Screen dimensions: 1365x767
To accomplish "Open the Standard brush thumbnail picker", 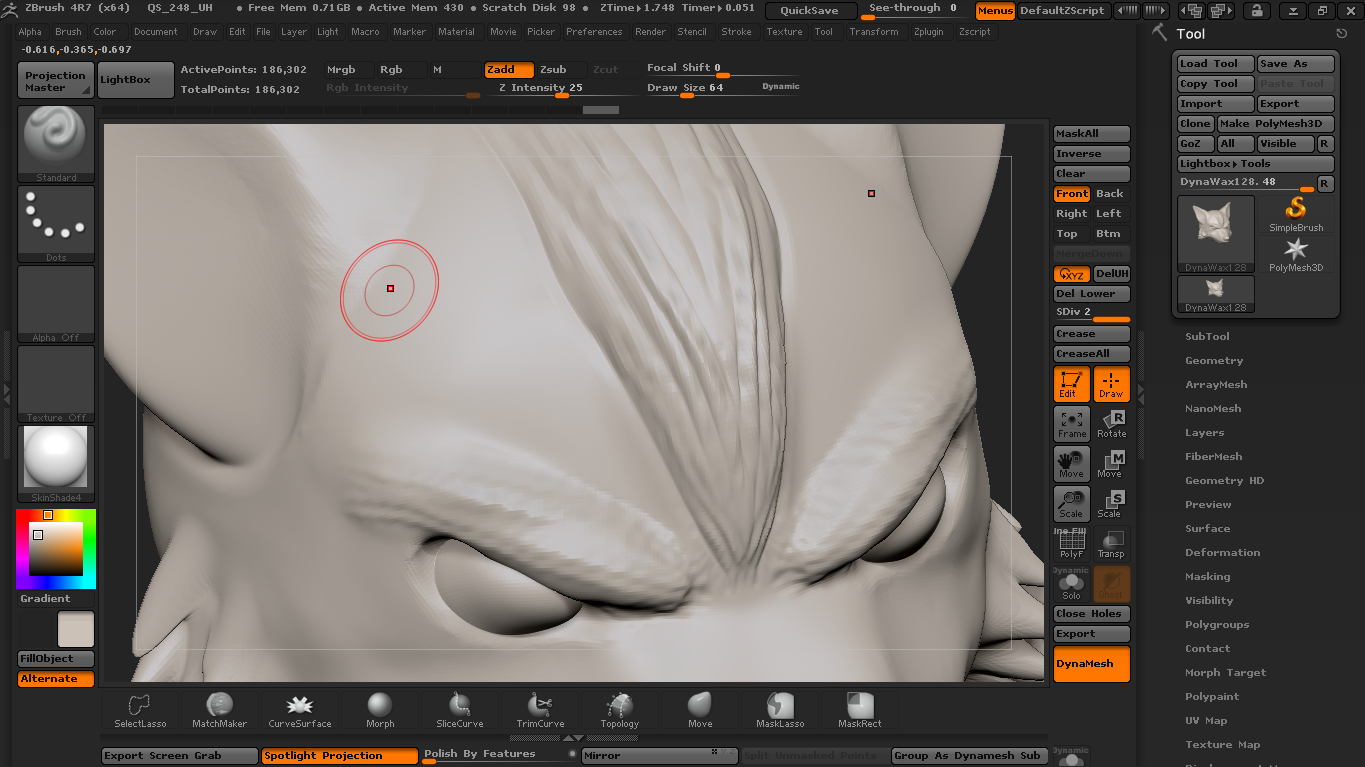I will tap(56, 144).
